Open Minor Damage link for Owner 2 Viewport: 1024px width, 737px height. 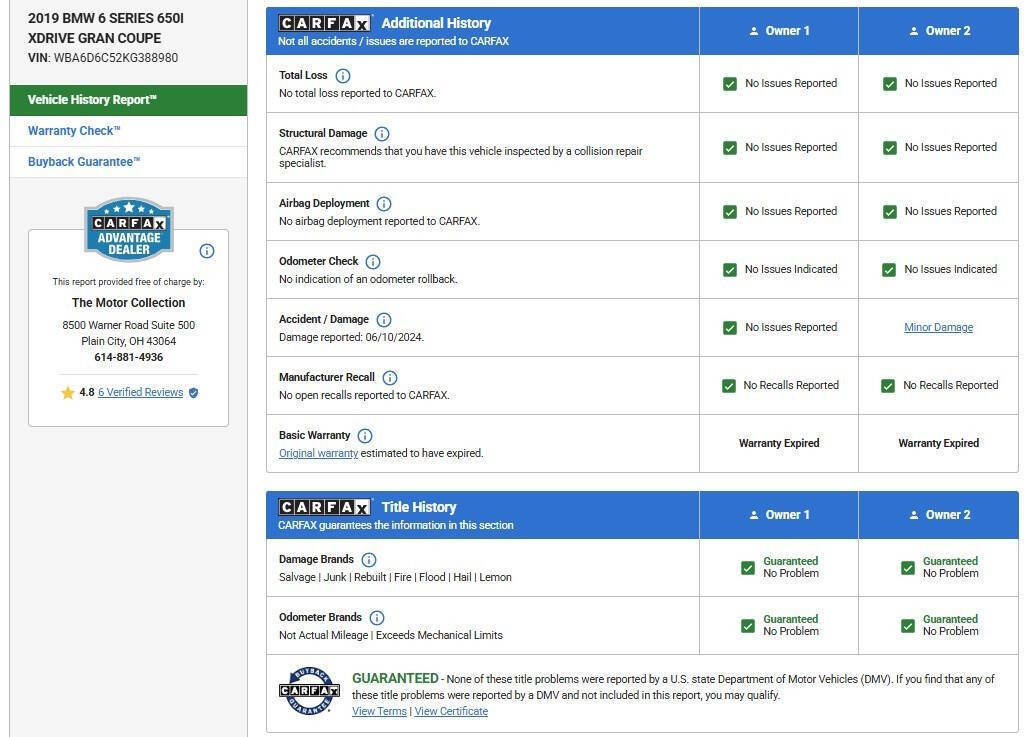(938, 328)
